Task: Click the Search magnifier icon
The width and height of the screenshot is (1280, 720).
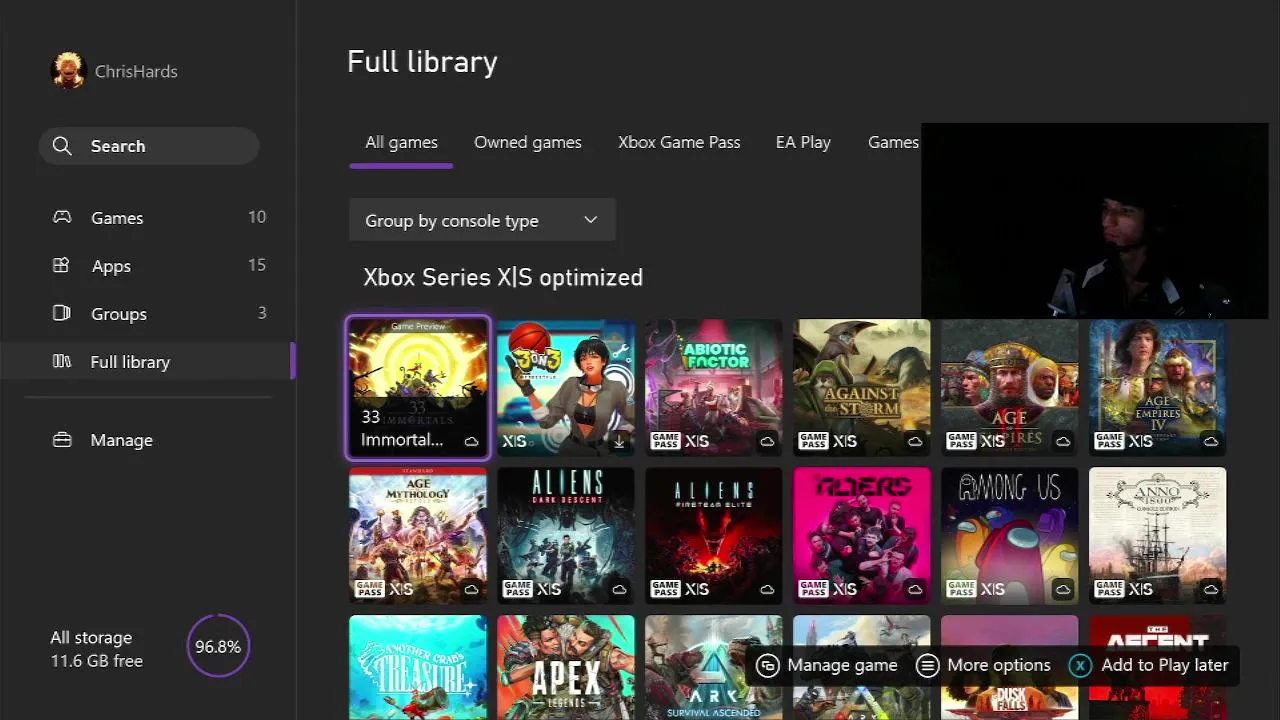Action: (x=62, y=146)
